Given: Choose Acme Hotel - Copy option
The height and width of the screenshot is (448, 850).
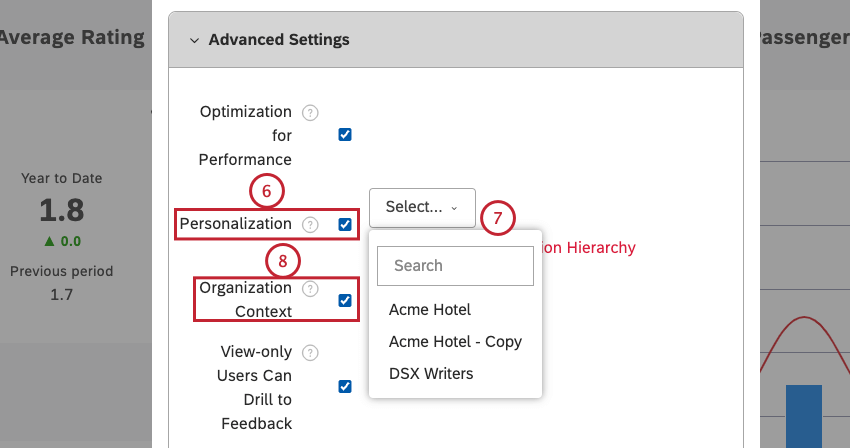Looking at the screenshot, I should coord(455,341).
